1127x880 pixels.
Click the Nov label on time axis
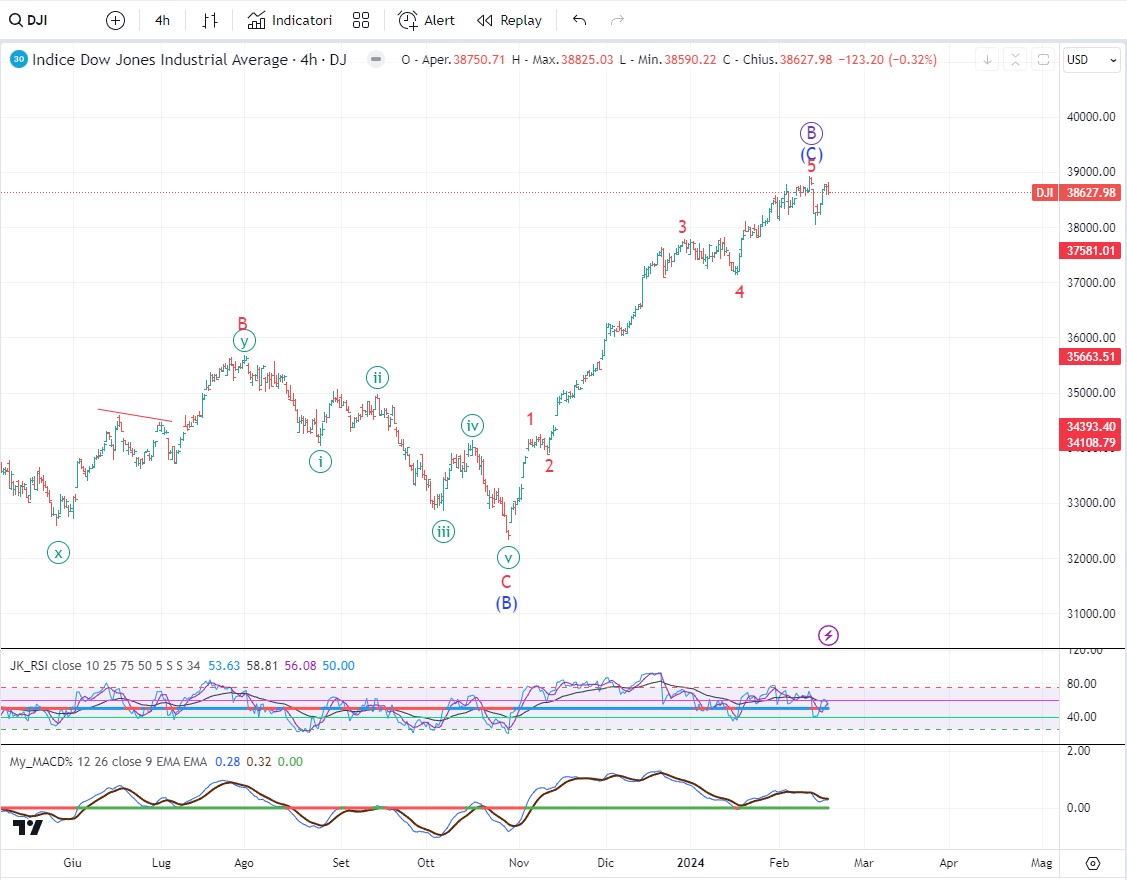click(x=519, y=863)
